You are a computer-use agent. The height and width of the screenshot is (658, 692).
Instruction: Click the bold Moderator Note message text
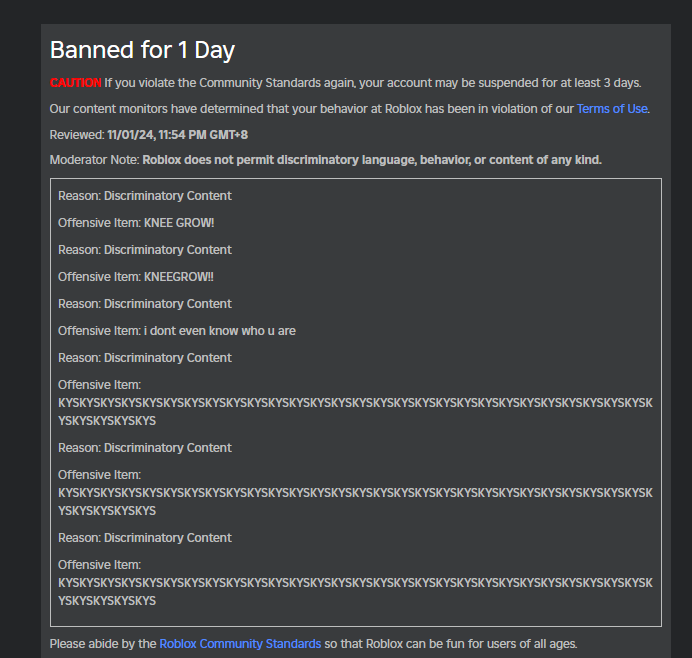point(372,160)
